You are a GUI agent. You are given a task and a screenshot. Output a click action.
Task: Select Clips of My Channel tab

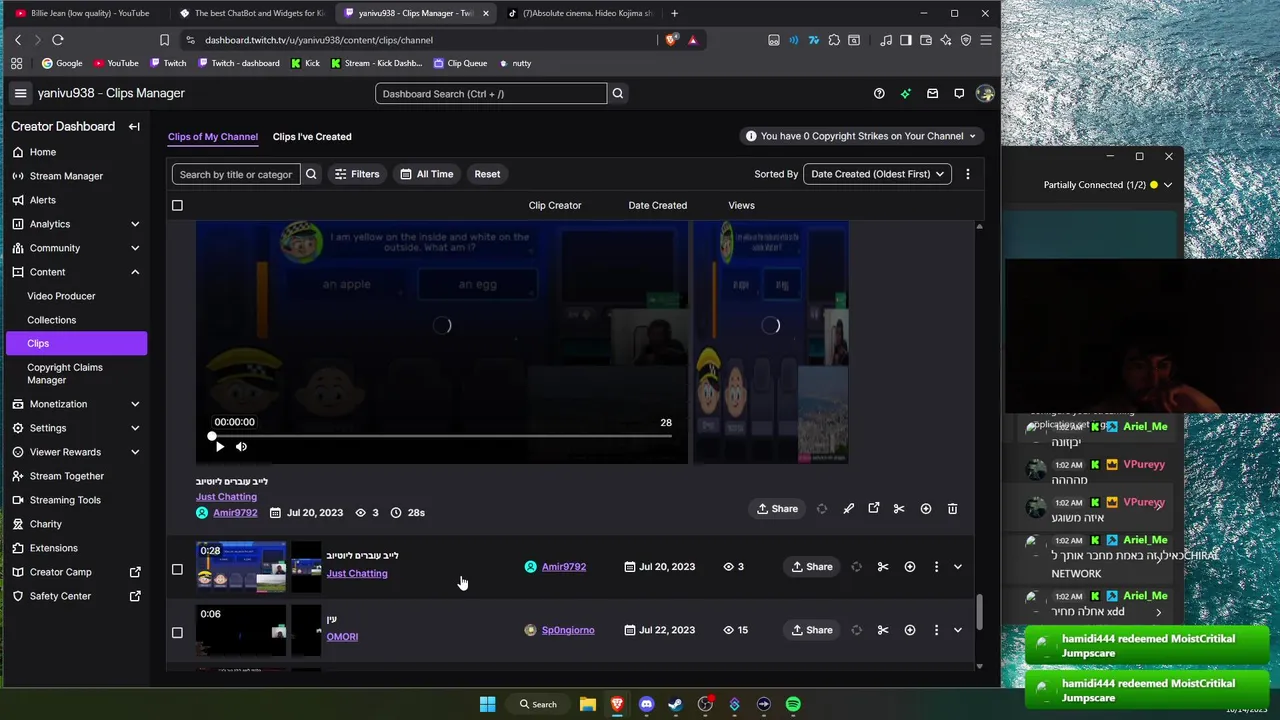[213, 137]
